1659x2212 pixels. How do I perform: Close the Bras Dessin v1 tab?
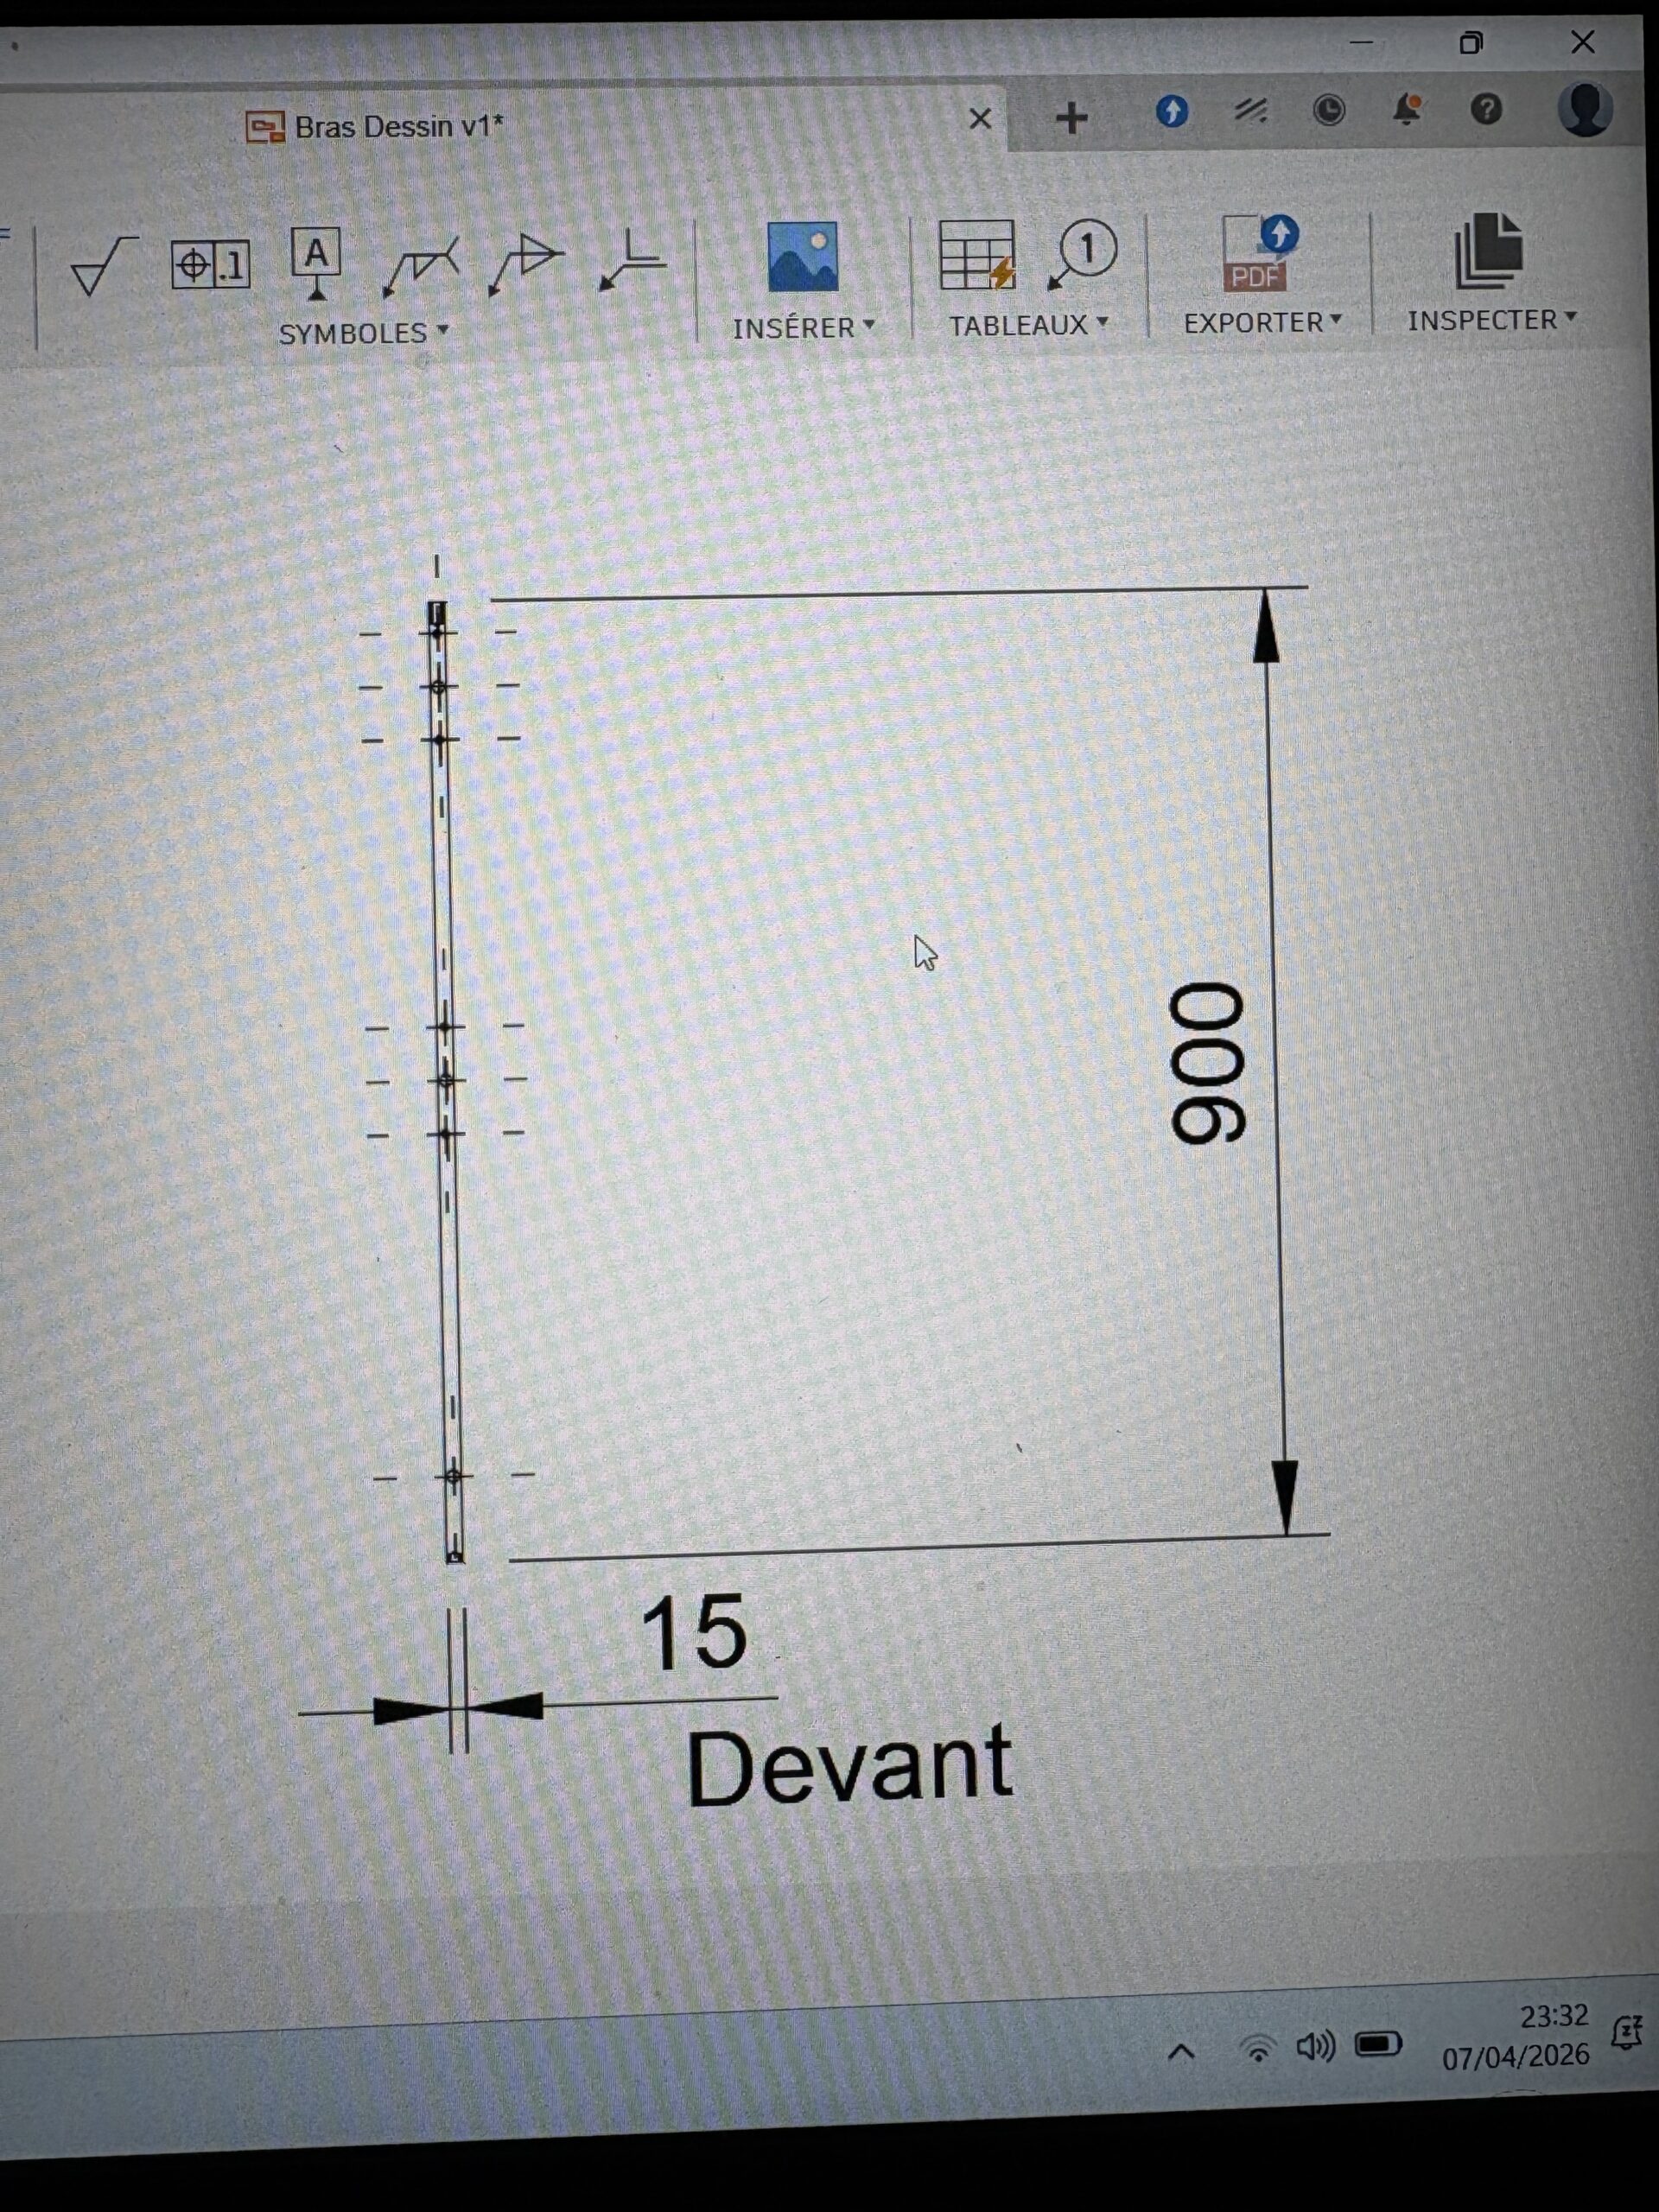[980, 119]
